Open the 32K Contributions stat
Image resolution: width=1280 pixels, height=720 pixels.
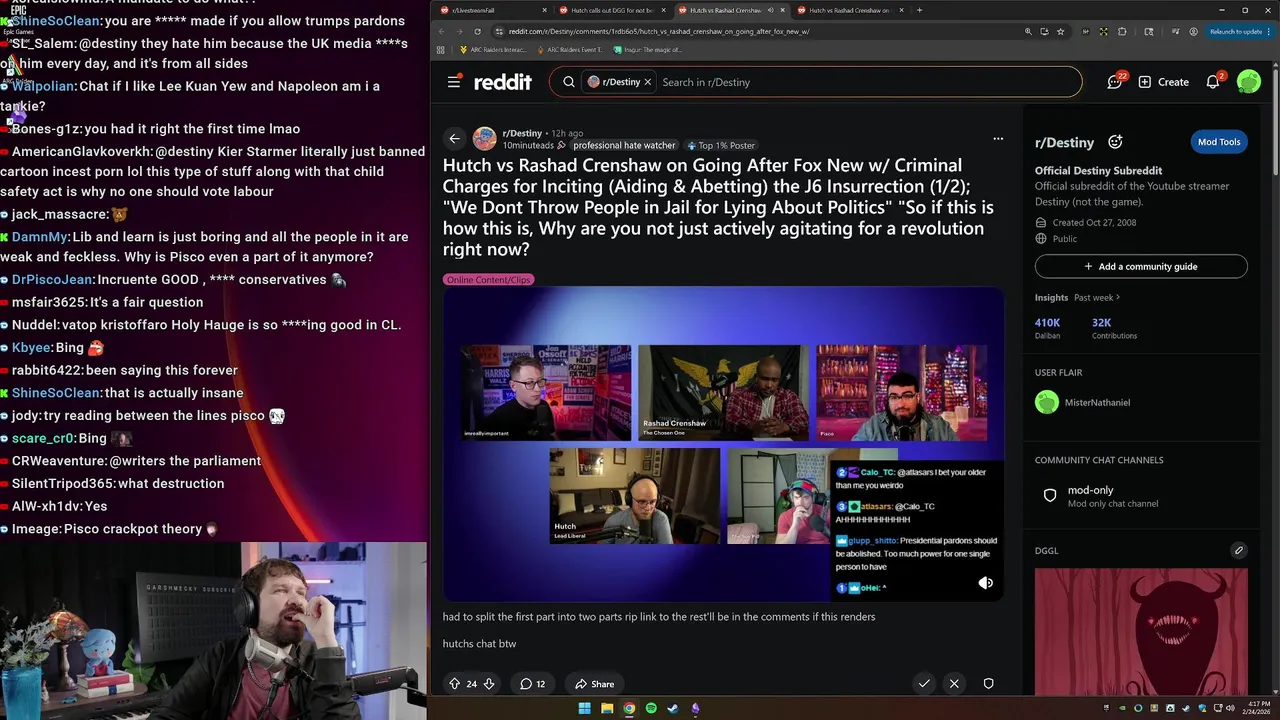click(x=1114, y=328)
